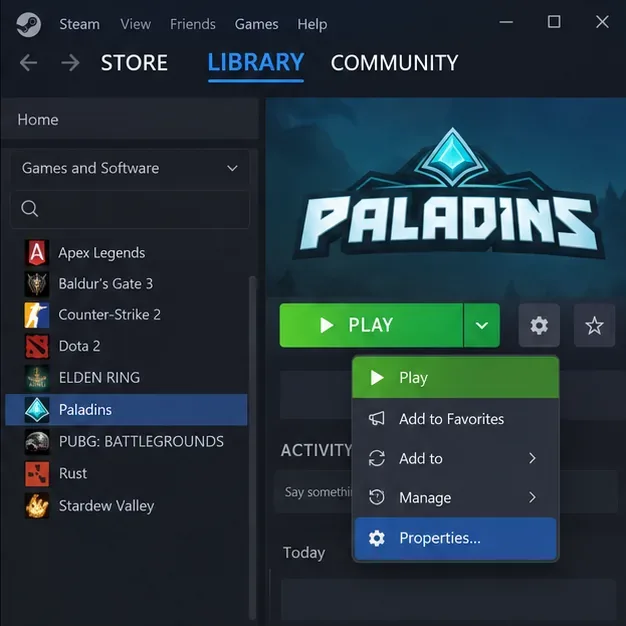Viewport: 626px width, 626px height.
Task: Click the Steam logo icon
Action: pyautogui.click(x=28, y=24)
